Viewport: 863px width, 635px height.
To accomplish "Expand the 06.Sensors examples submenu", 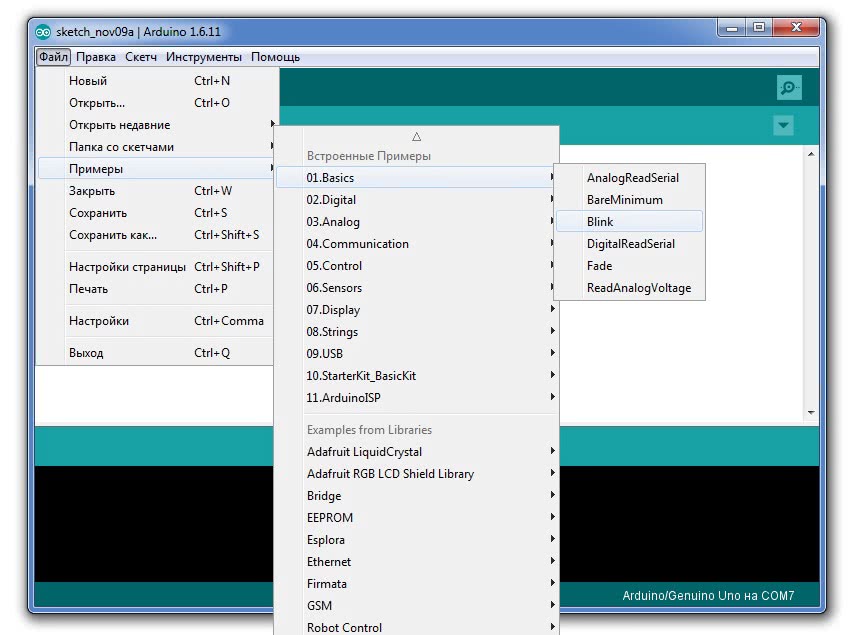I will (334, 288).
